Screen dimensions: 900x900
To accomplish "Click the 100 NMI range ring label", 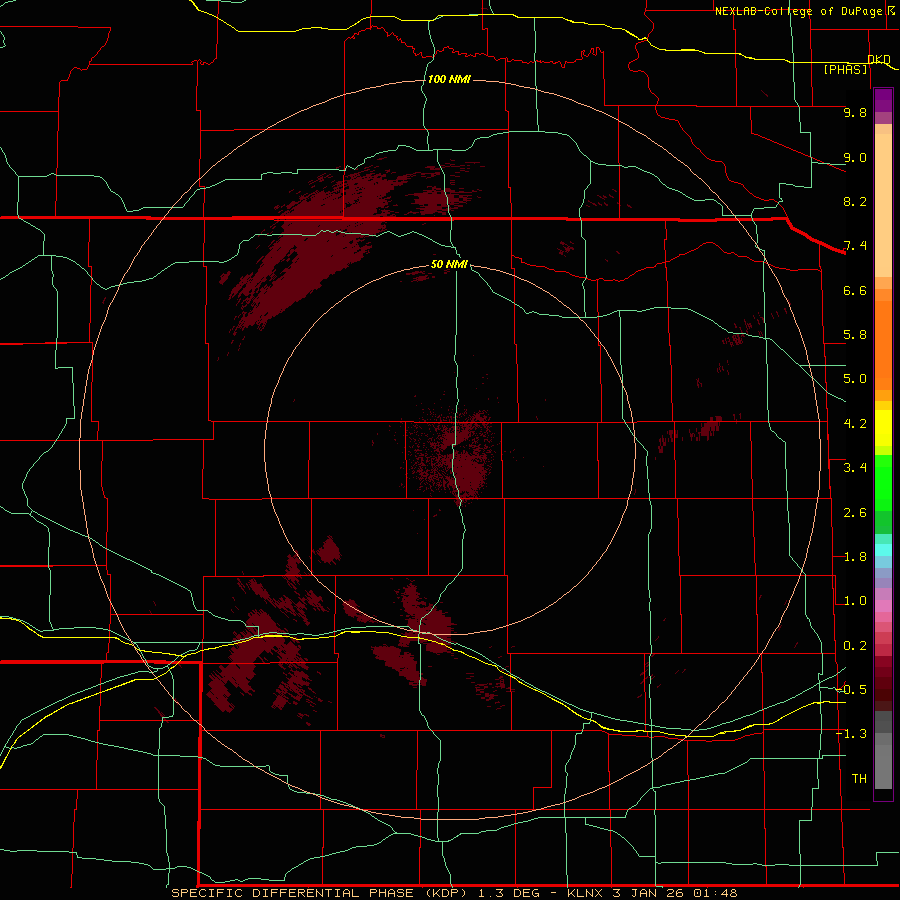I will tap(449, 79).
